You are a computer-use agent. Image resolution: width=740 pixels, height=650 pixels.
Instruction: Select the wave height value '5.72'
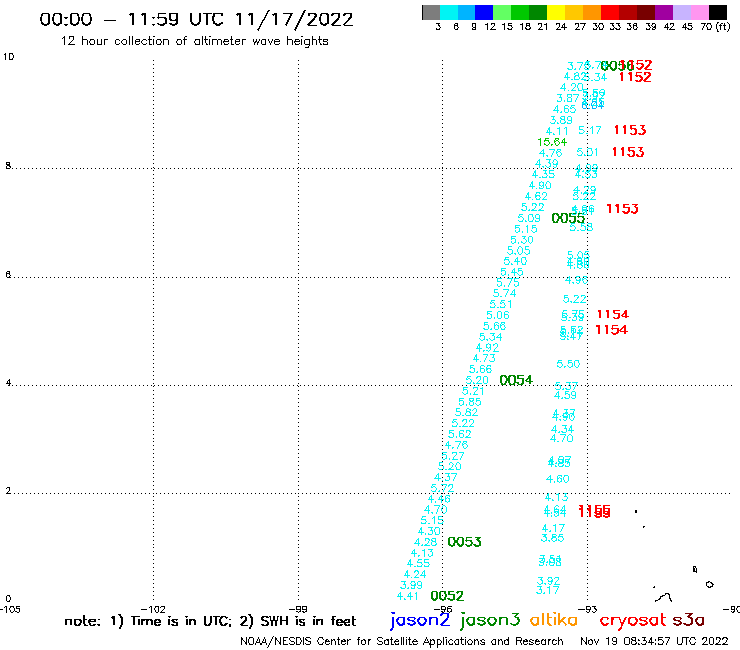(x=442, y=488)
